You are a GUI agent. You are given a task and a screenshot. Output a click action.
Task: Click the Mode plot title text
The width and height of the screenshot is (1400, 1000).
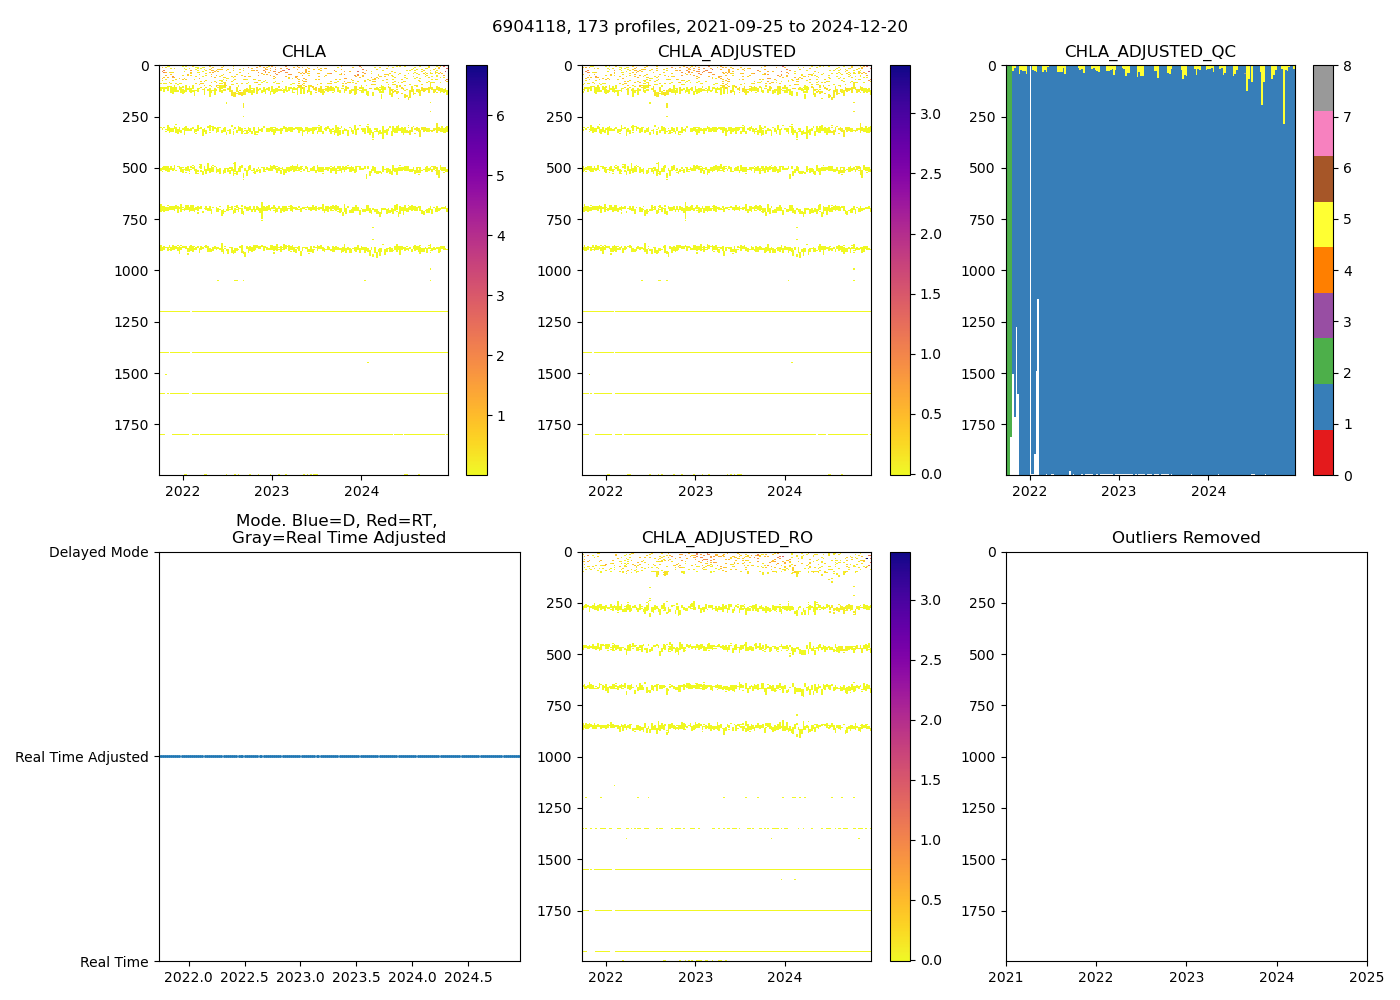coord(338,529)
